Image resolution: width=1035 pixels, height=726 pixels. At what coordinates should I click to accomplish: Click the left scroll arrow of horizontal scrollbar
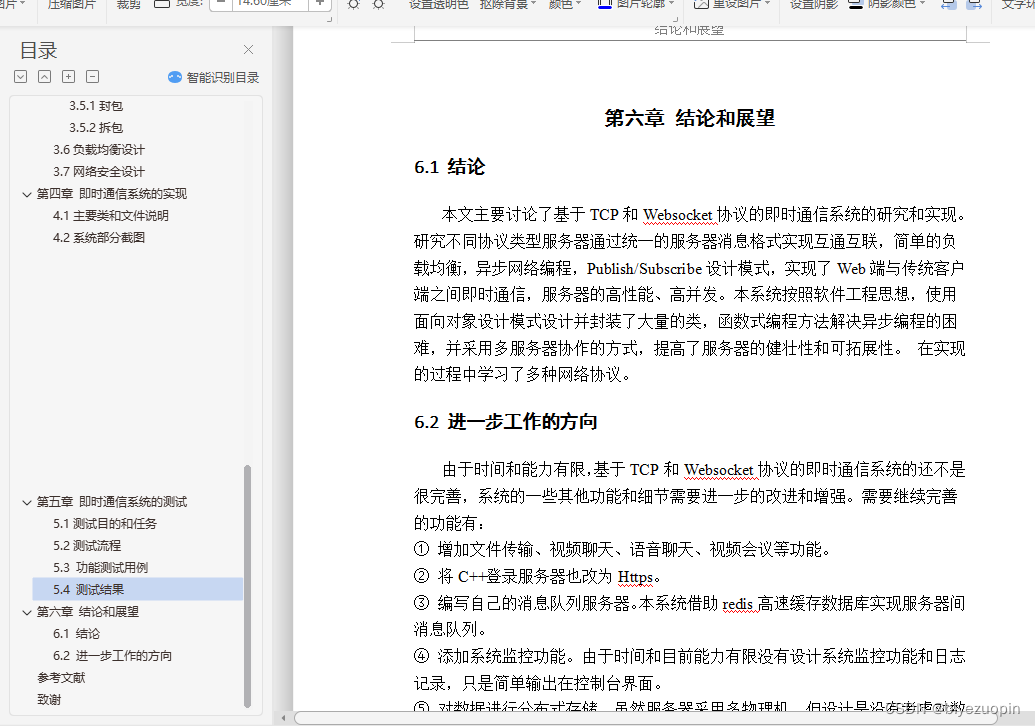[283, 718]
